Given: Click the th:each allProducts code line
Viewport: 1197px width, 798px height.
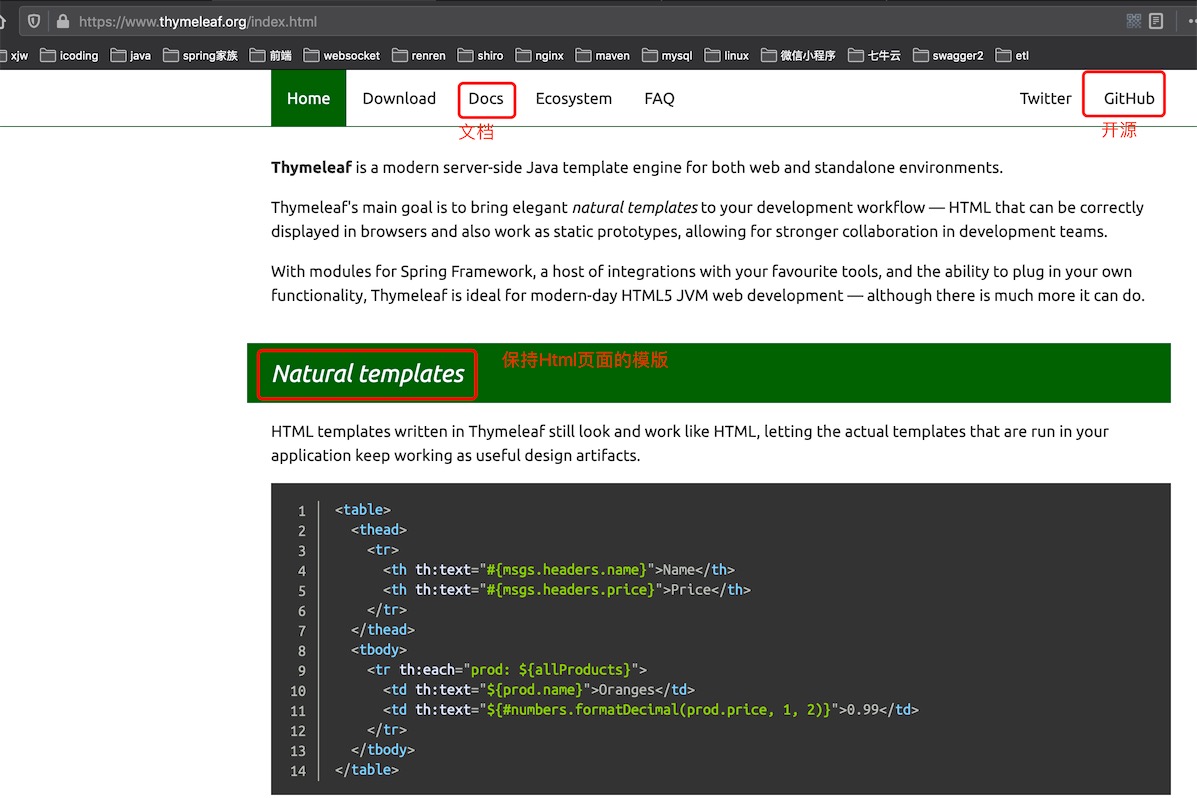Looking at the screenshot, I should (x=507, y=670).
